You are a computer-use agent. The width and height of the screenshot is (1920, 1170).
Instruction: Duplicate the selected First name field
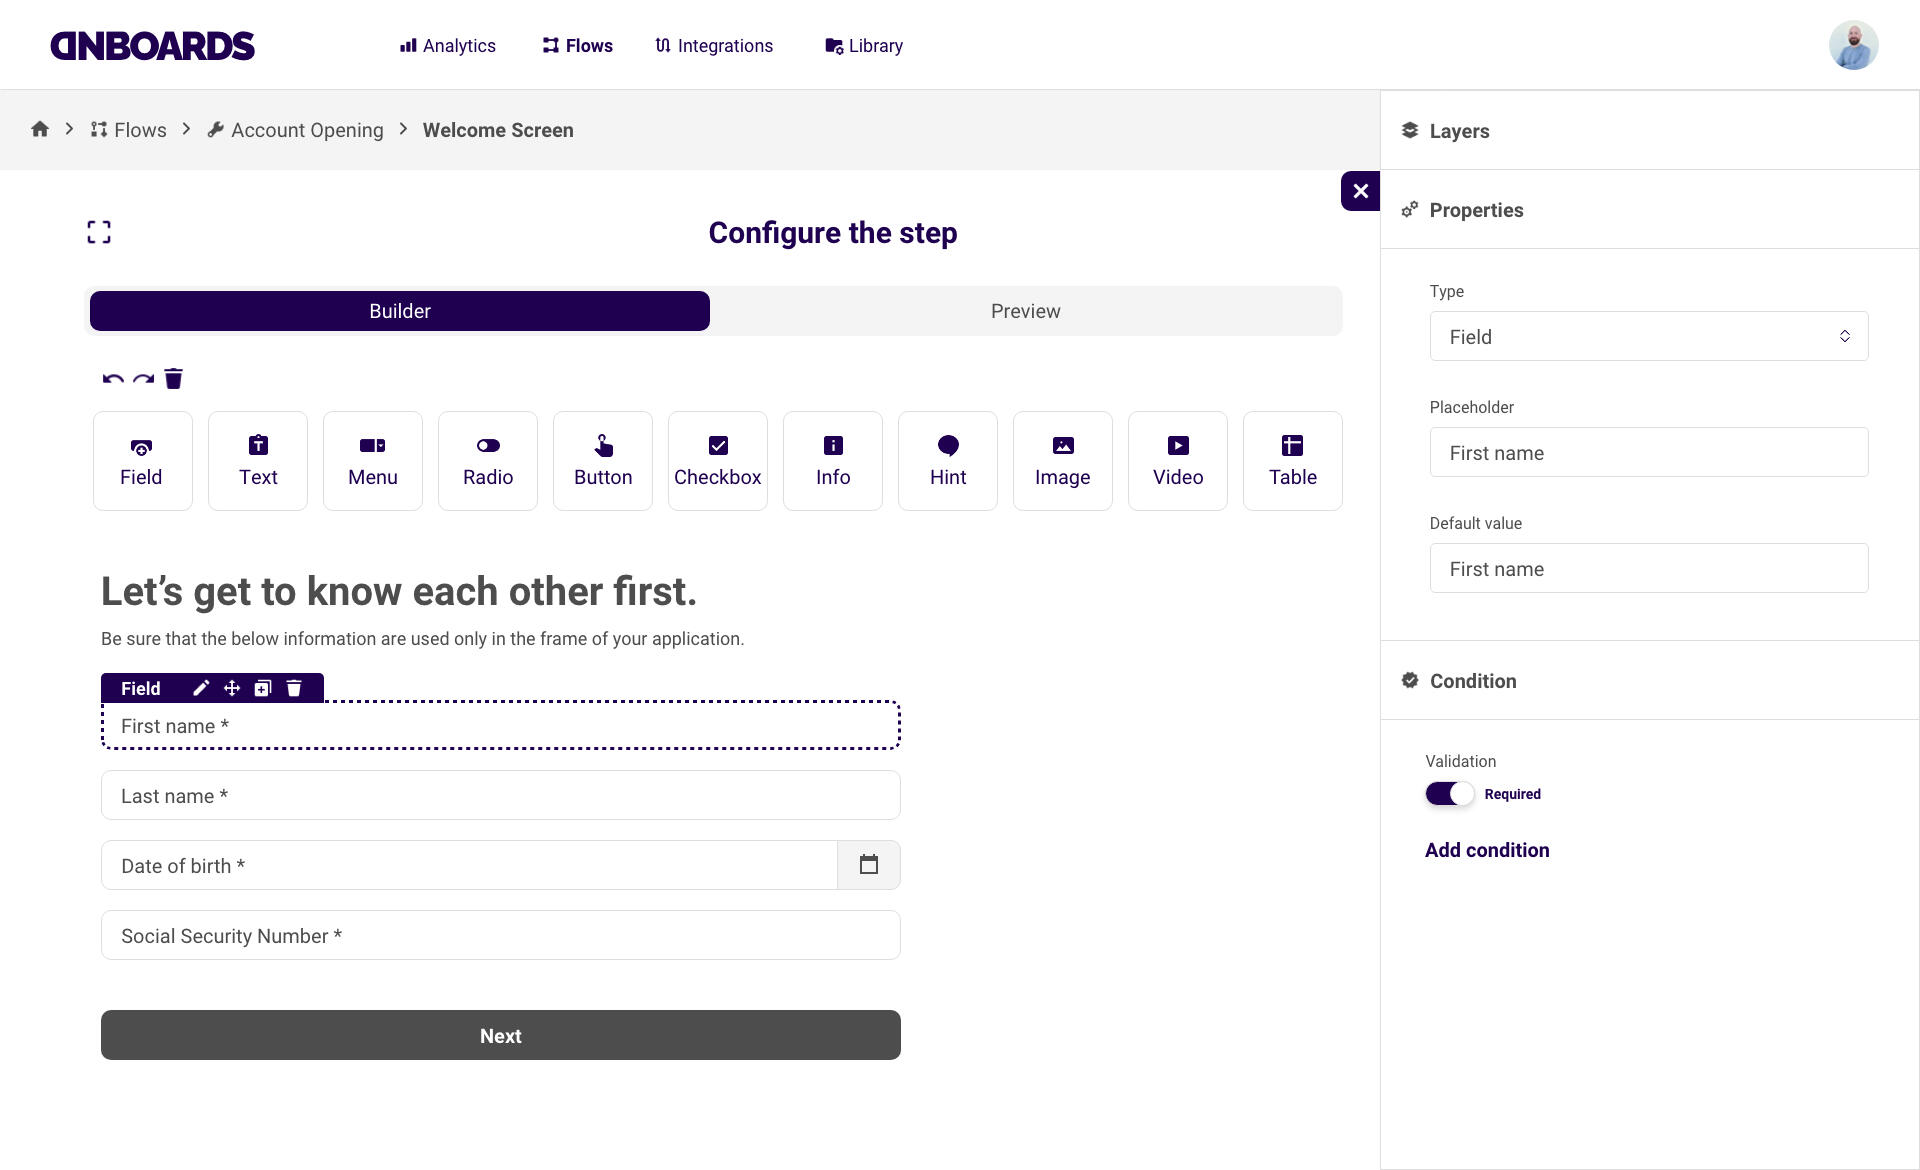tap(263, 688)
